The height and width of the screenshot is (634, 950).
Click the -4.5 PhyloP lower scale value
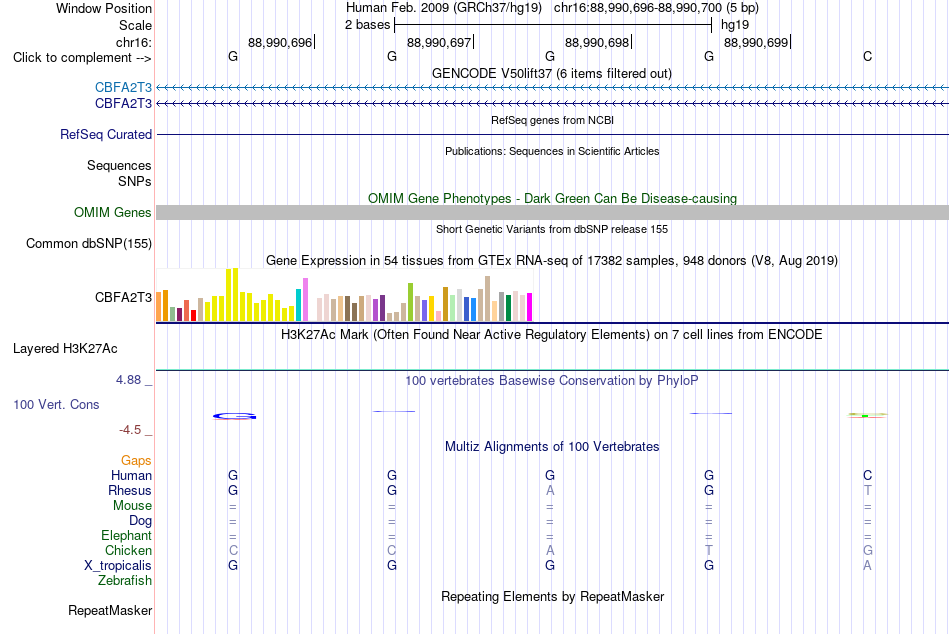click(x=130, y=430)
